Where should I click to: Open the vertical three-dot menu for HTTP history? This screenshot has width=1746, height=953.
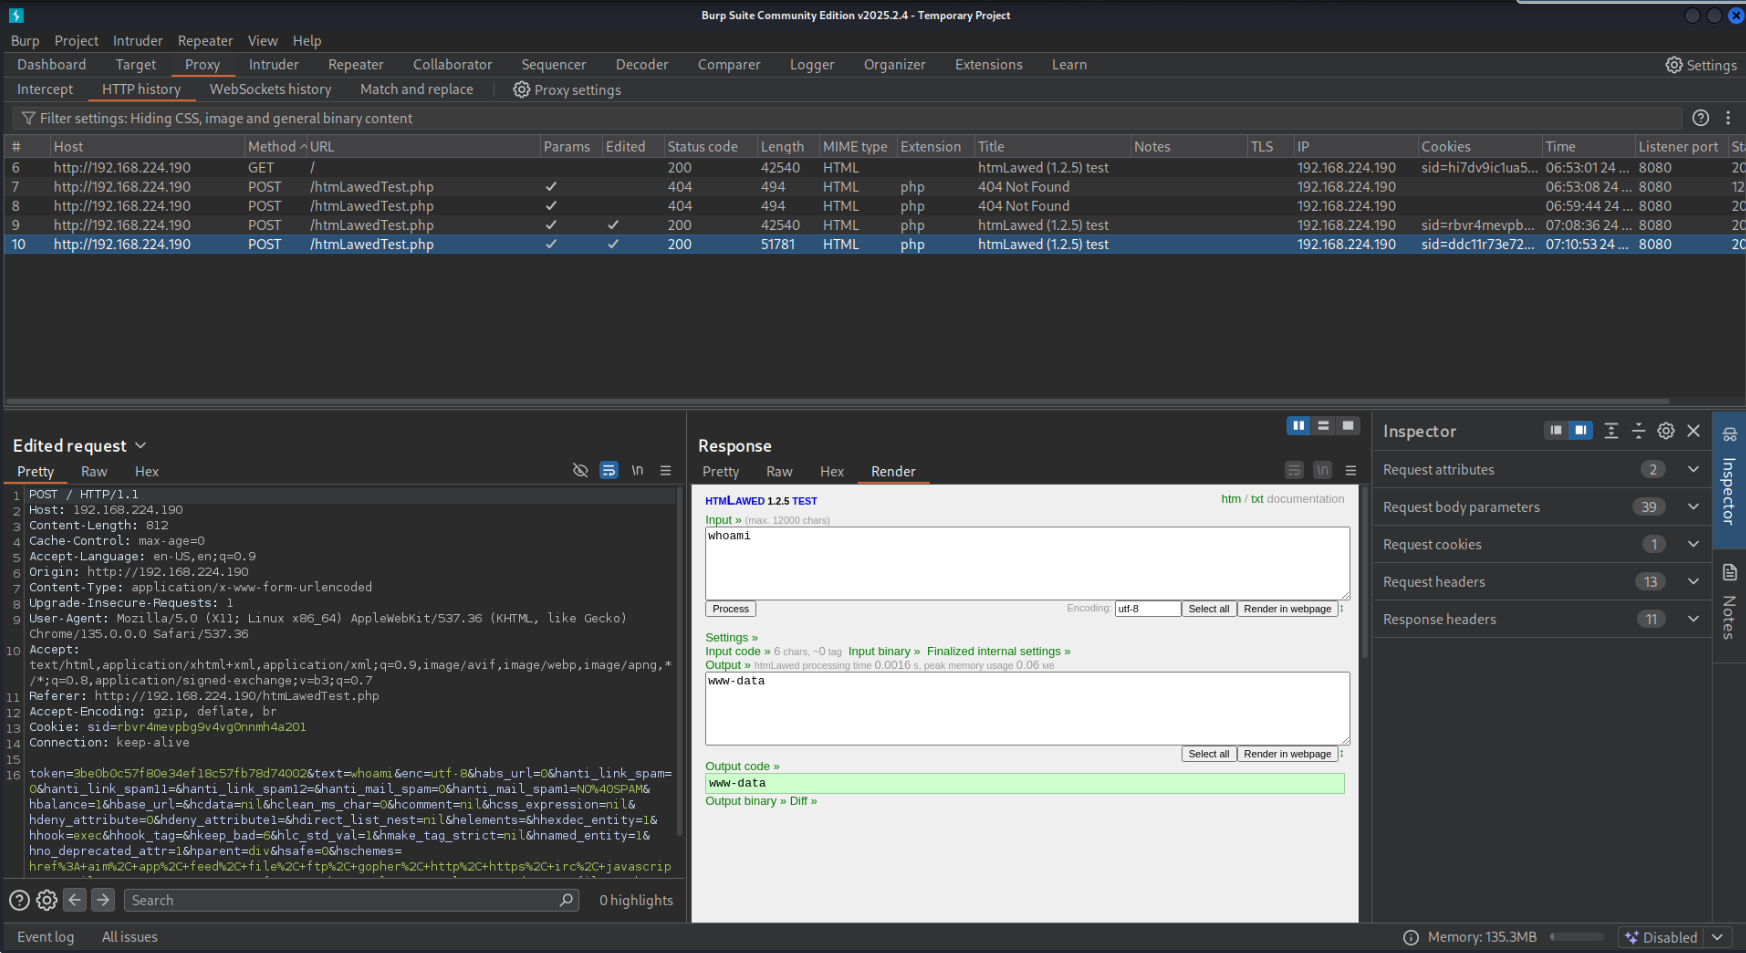[1728, 118]
